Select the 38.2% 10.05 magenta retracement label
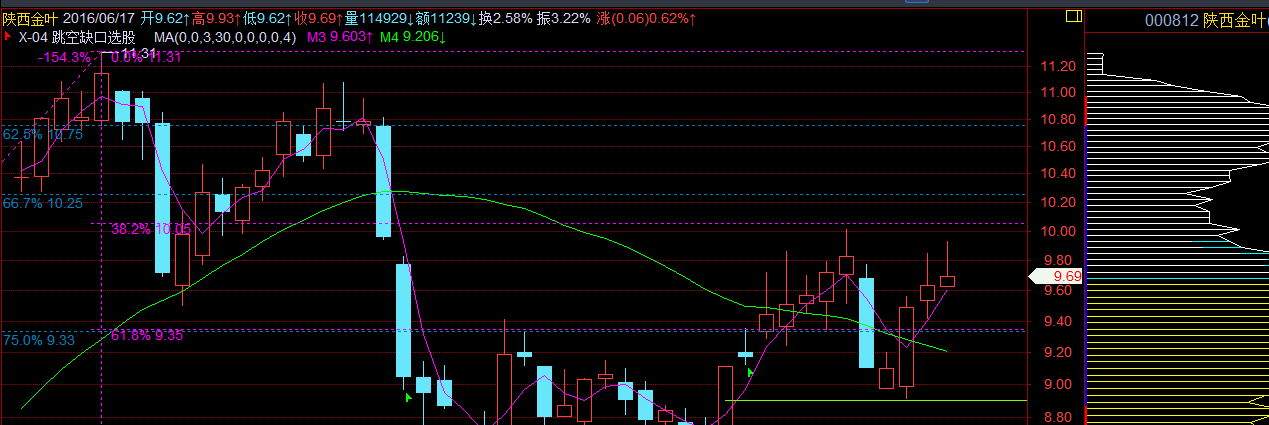 click(150, 229)
